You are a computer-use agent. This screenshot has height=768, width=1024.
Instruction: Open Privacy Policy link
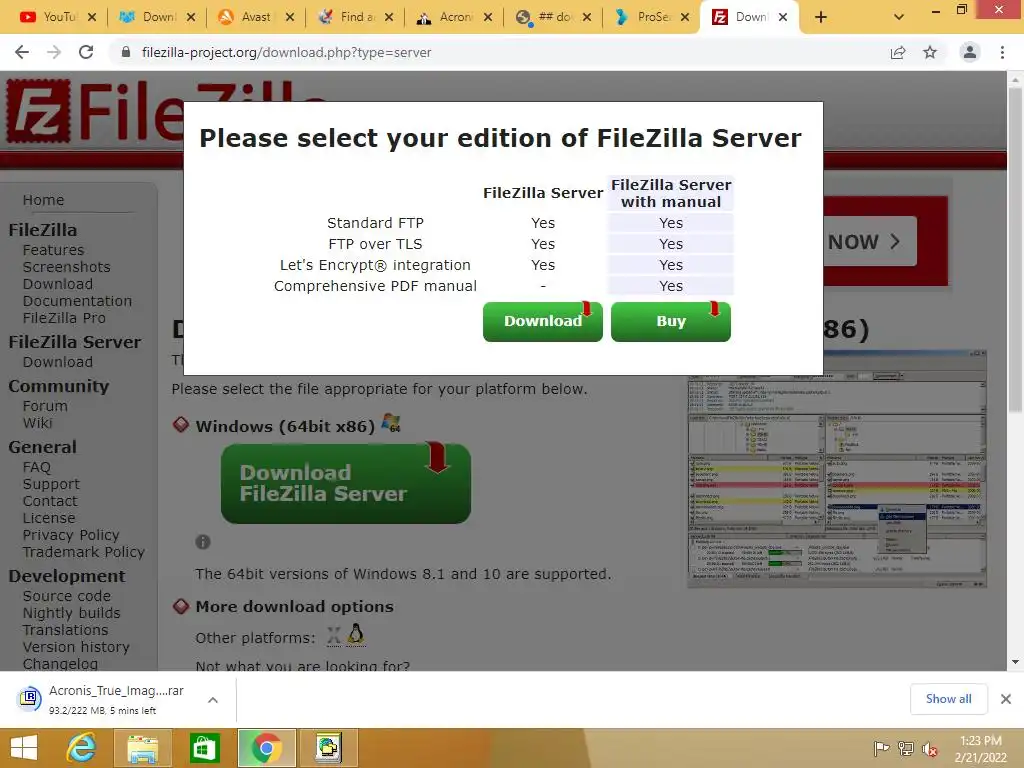[71, 536]
